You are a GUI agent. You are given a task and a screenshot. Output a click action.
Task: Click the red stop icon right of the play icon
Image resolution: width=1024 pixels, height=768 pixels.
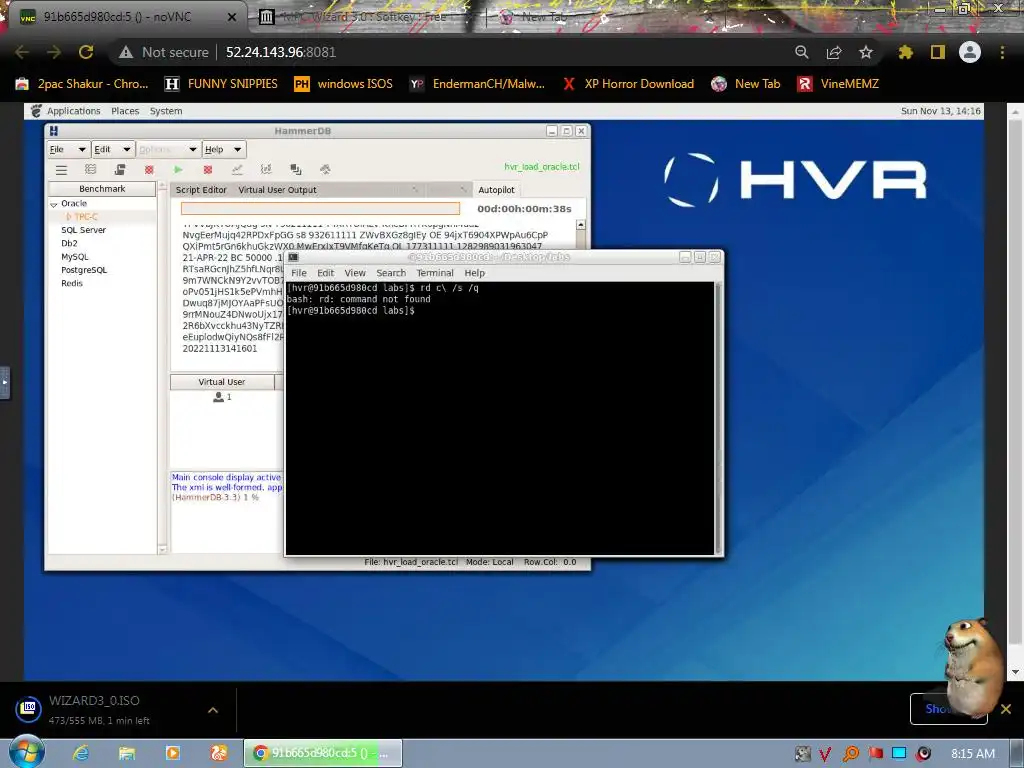(x=208, y=170)
